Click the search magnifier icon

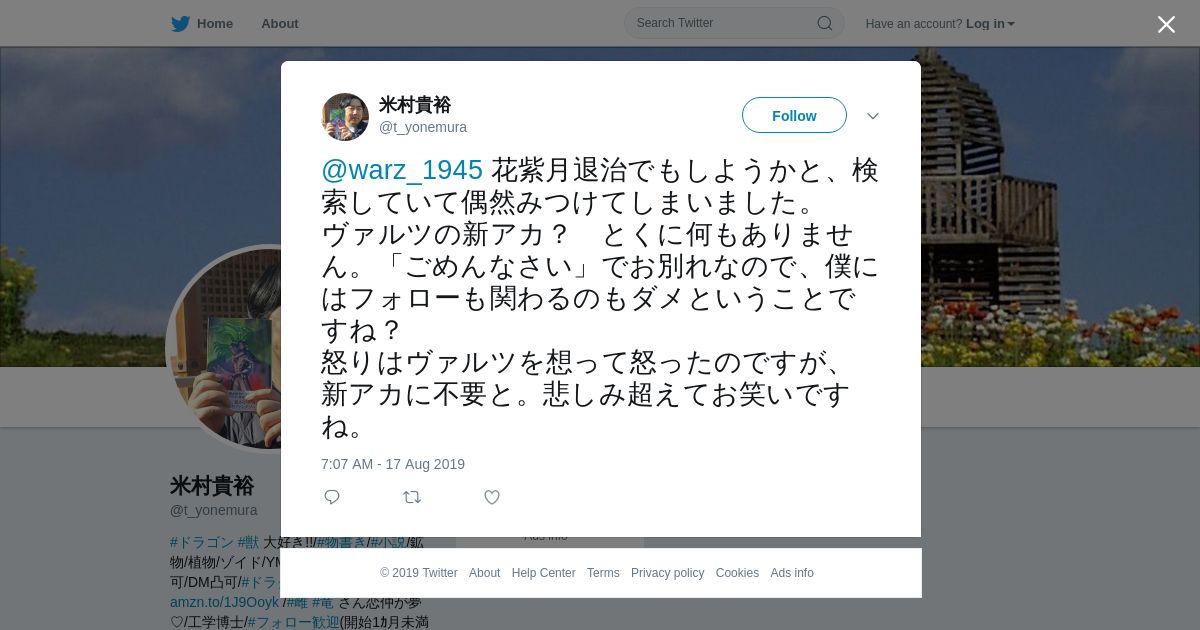[x=825, y=23]
